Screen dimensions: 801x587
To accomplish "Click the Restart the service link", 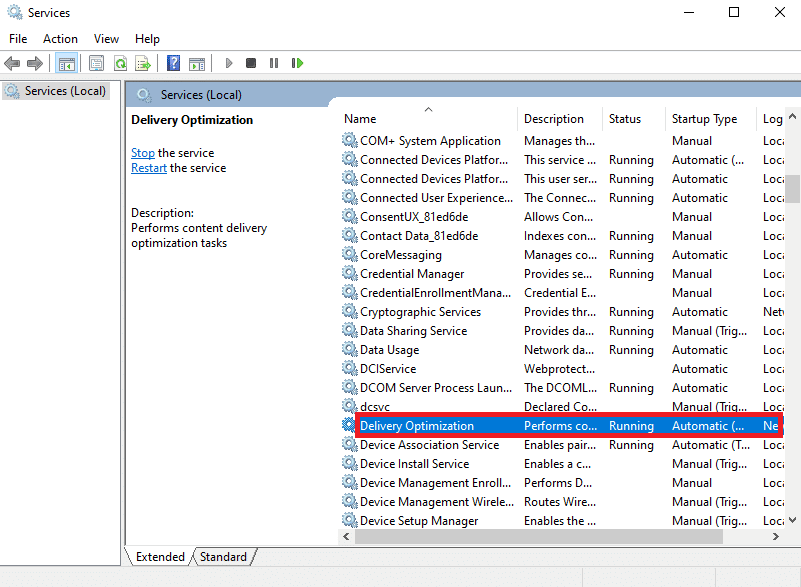I will [149, 168].
